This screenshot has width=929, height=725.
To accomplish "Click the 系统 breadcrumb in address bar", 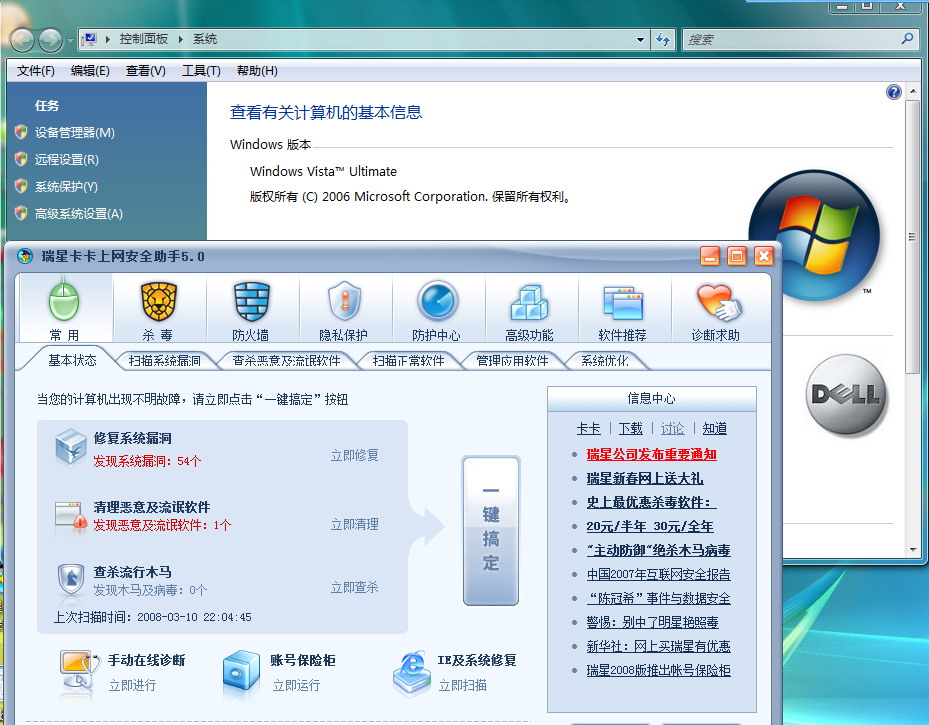I will 205,39.
